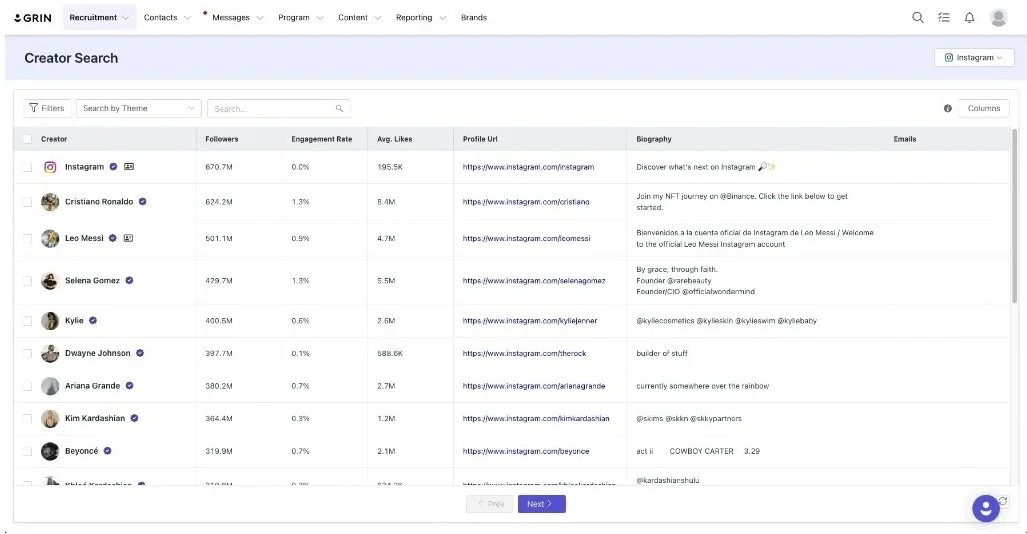Open the Columns settings button

[x=984, y=108]
